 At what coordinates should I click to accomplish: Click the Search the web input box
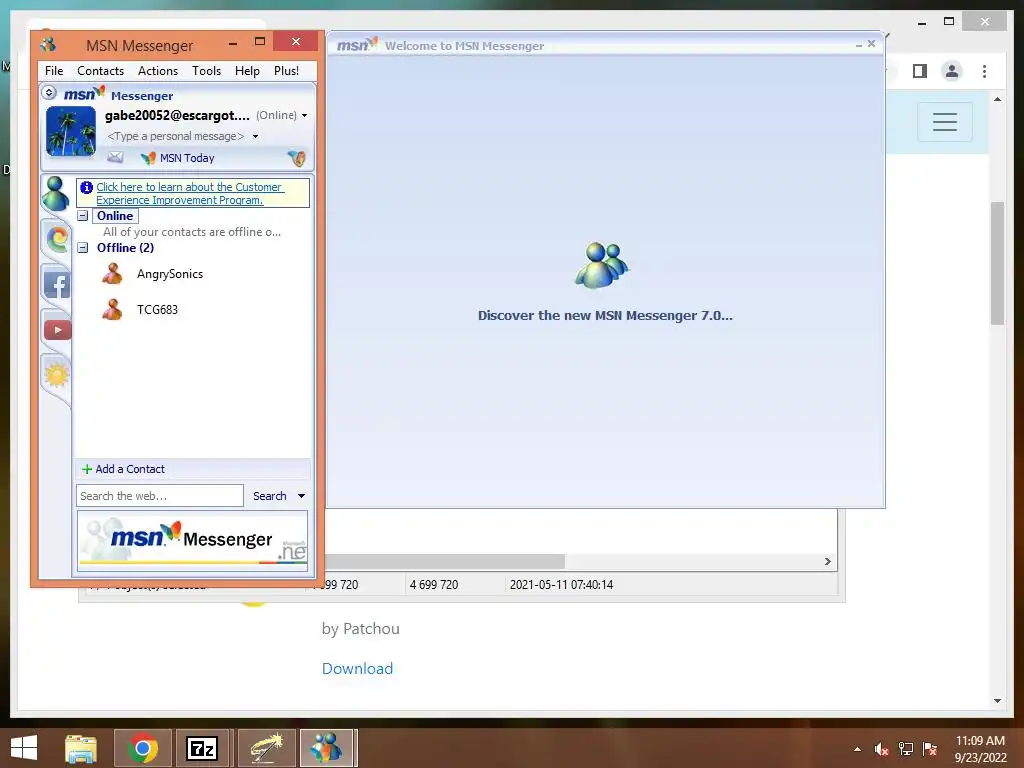click(160, 496)
